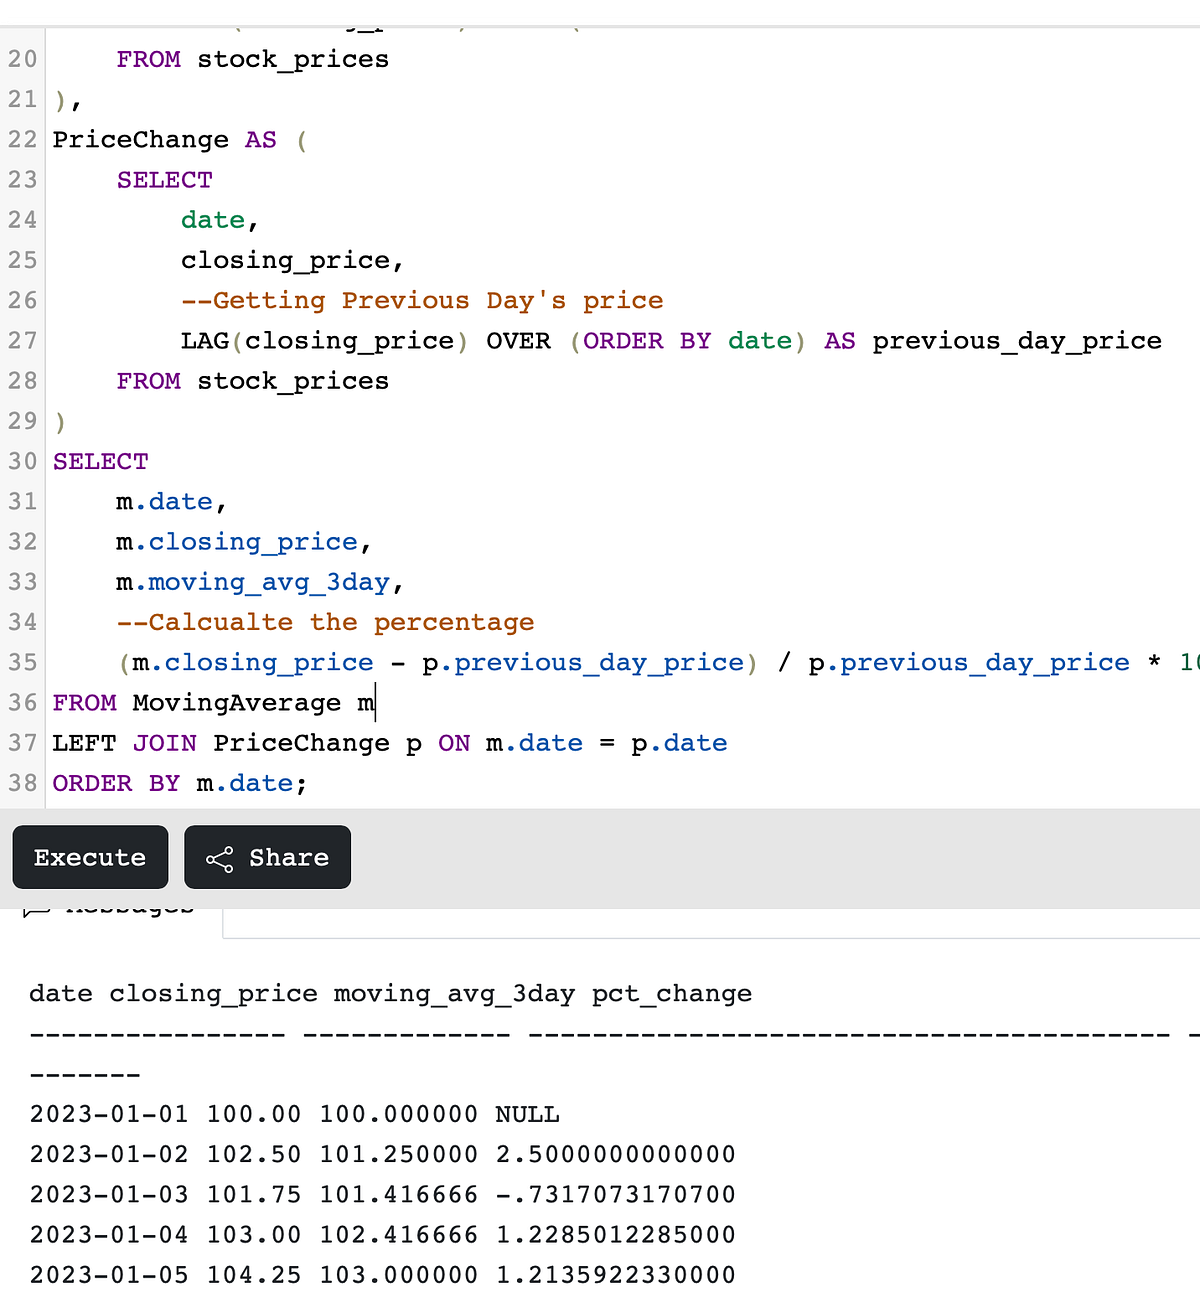Execute the SQL query

90,857
